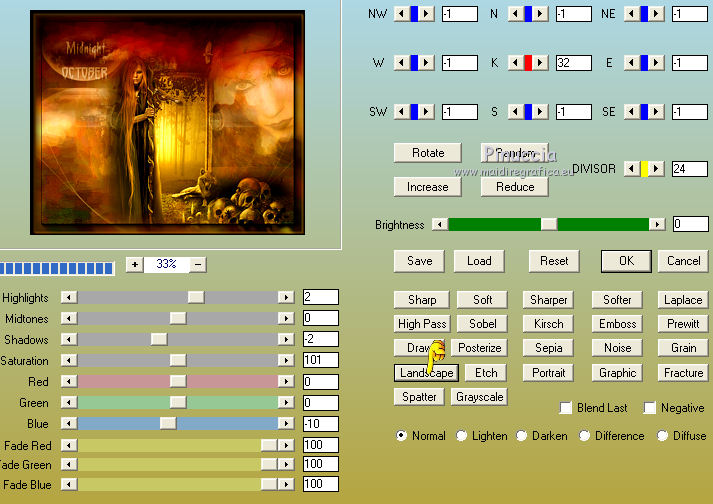Apply the Emboss filter preset
Screen dimensions: 713x504
(617, 324)
